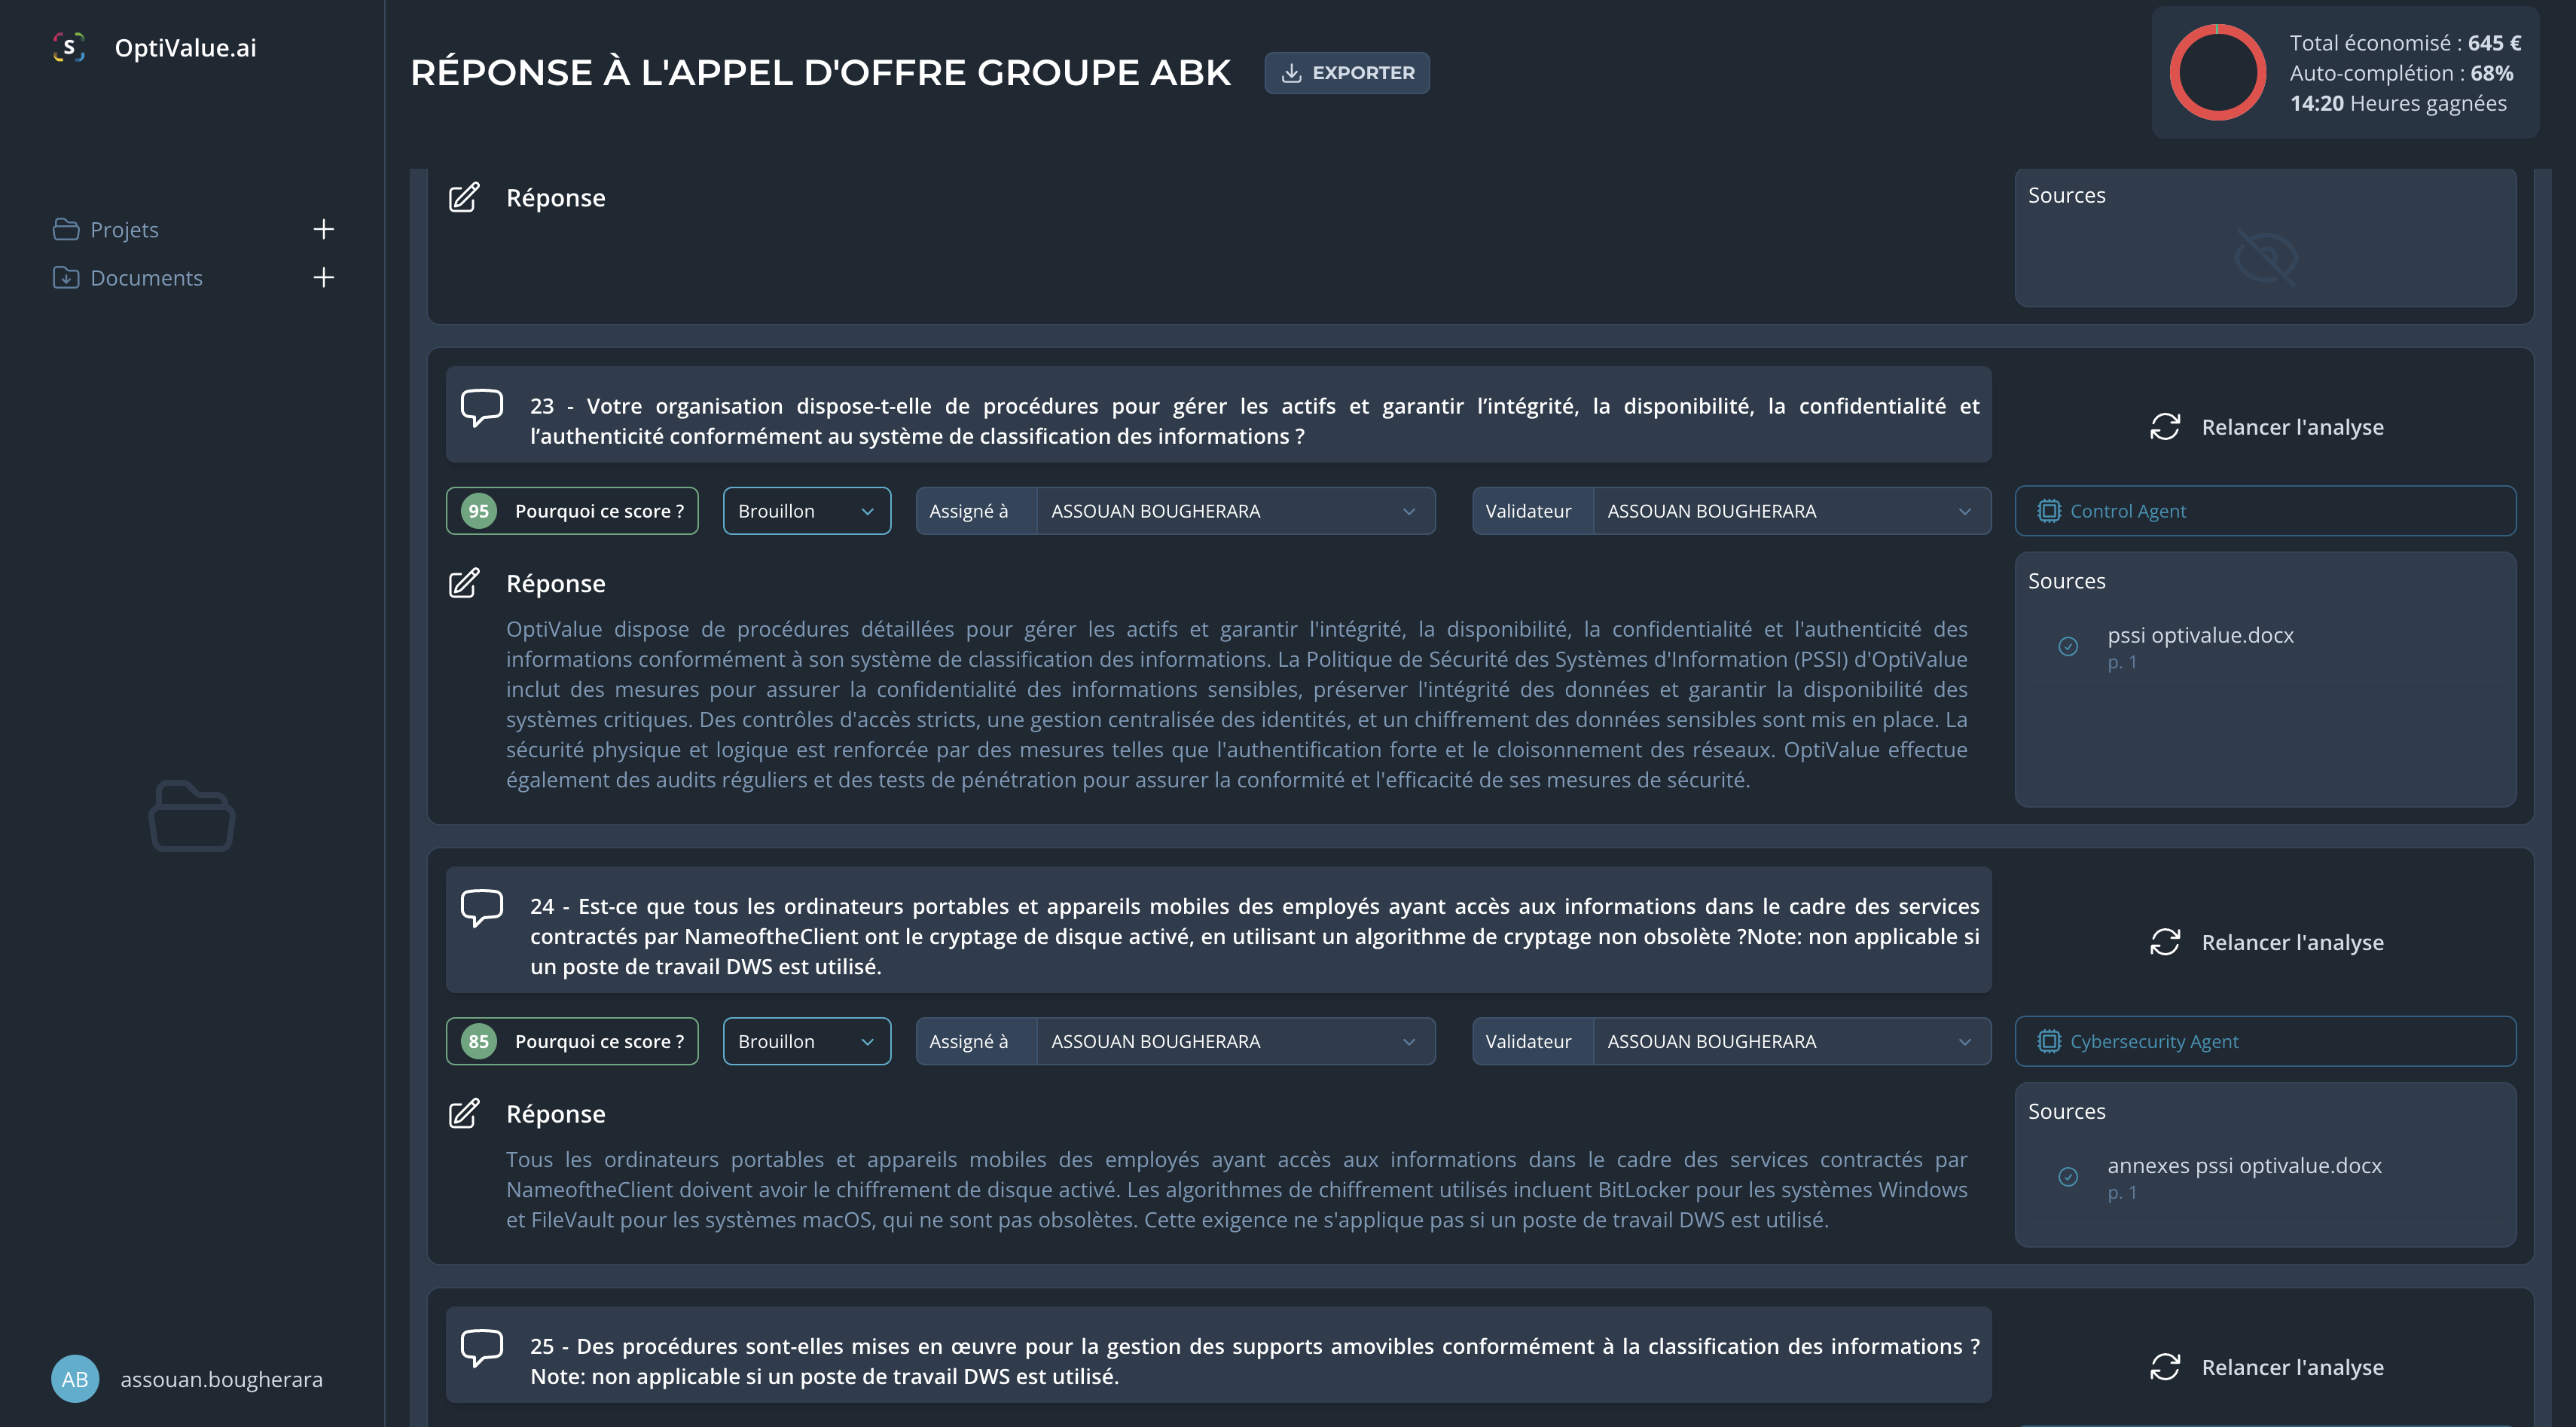
Task: Click the response text of question 24
Action: tap(1236, 1189)
